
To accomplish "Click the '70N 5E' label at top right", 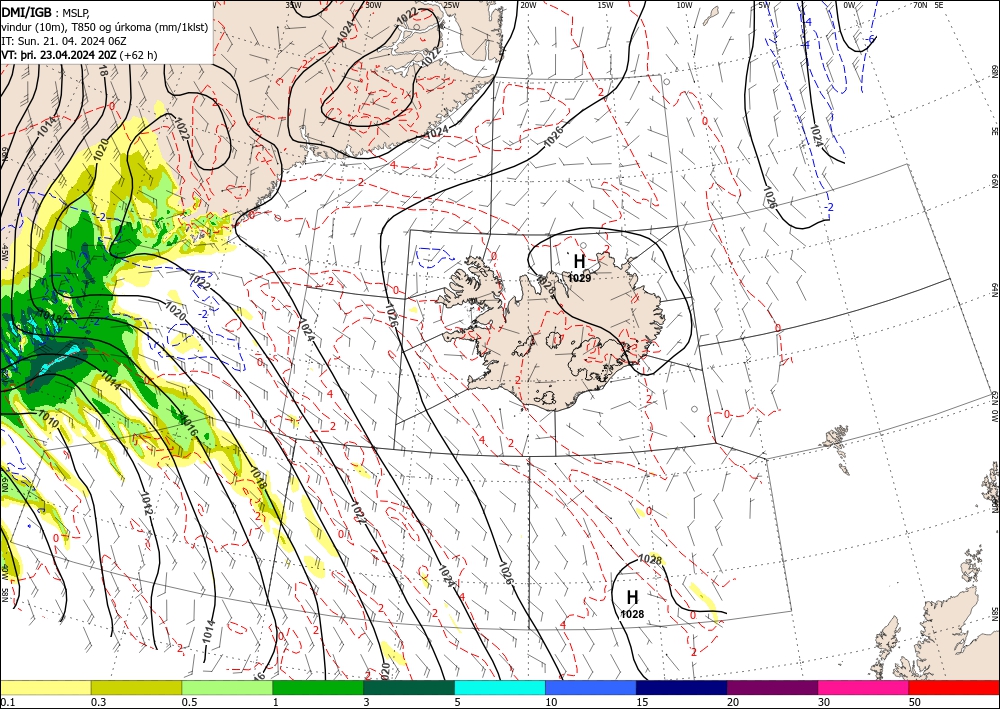I will point(928,5).
